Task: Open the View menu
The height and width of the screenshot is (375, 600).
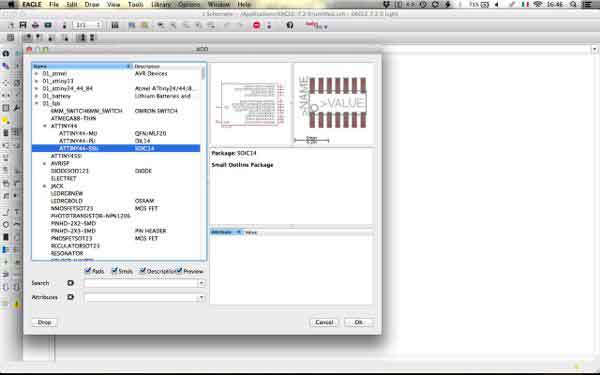Action: pos(113,5)
